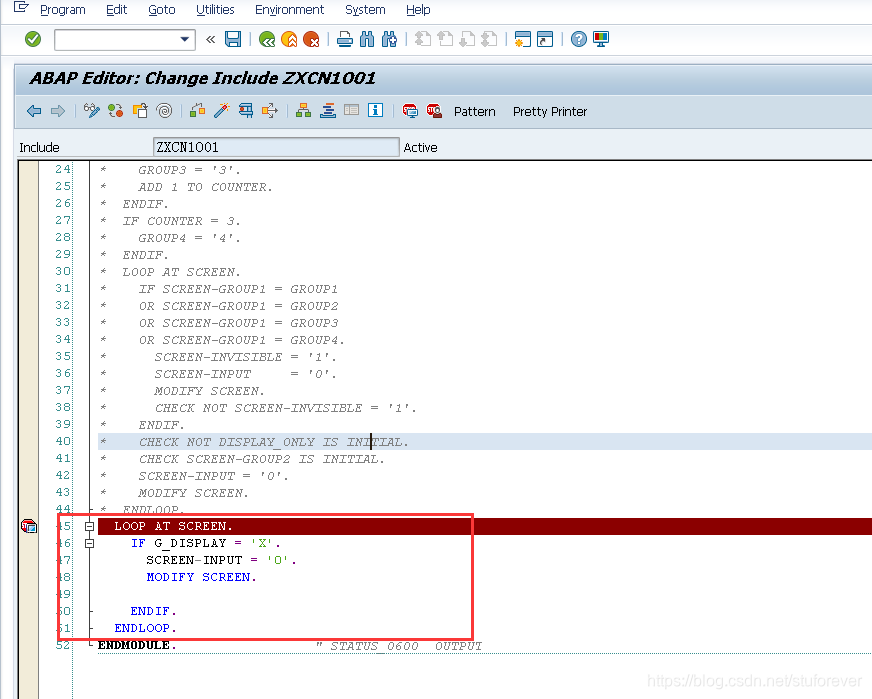
Task: Click the Display Object List hierarchy icon
Action: coord(304,111)
